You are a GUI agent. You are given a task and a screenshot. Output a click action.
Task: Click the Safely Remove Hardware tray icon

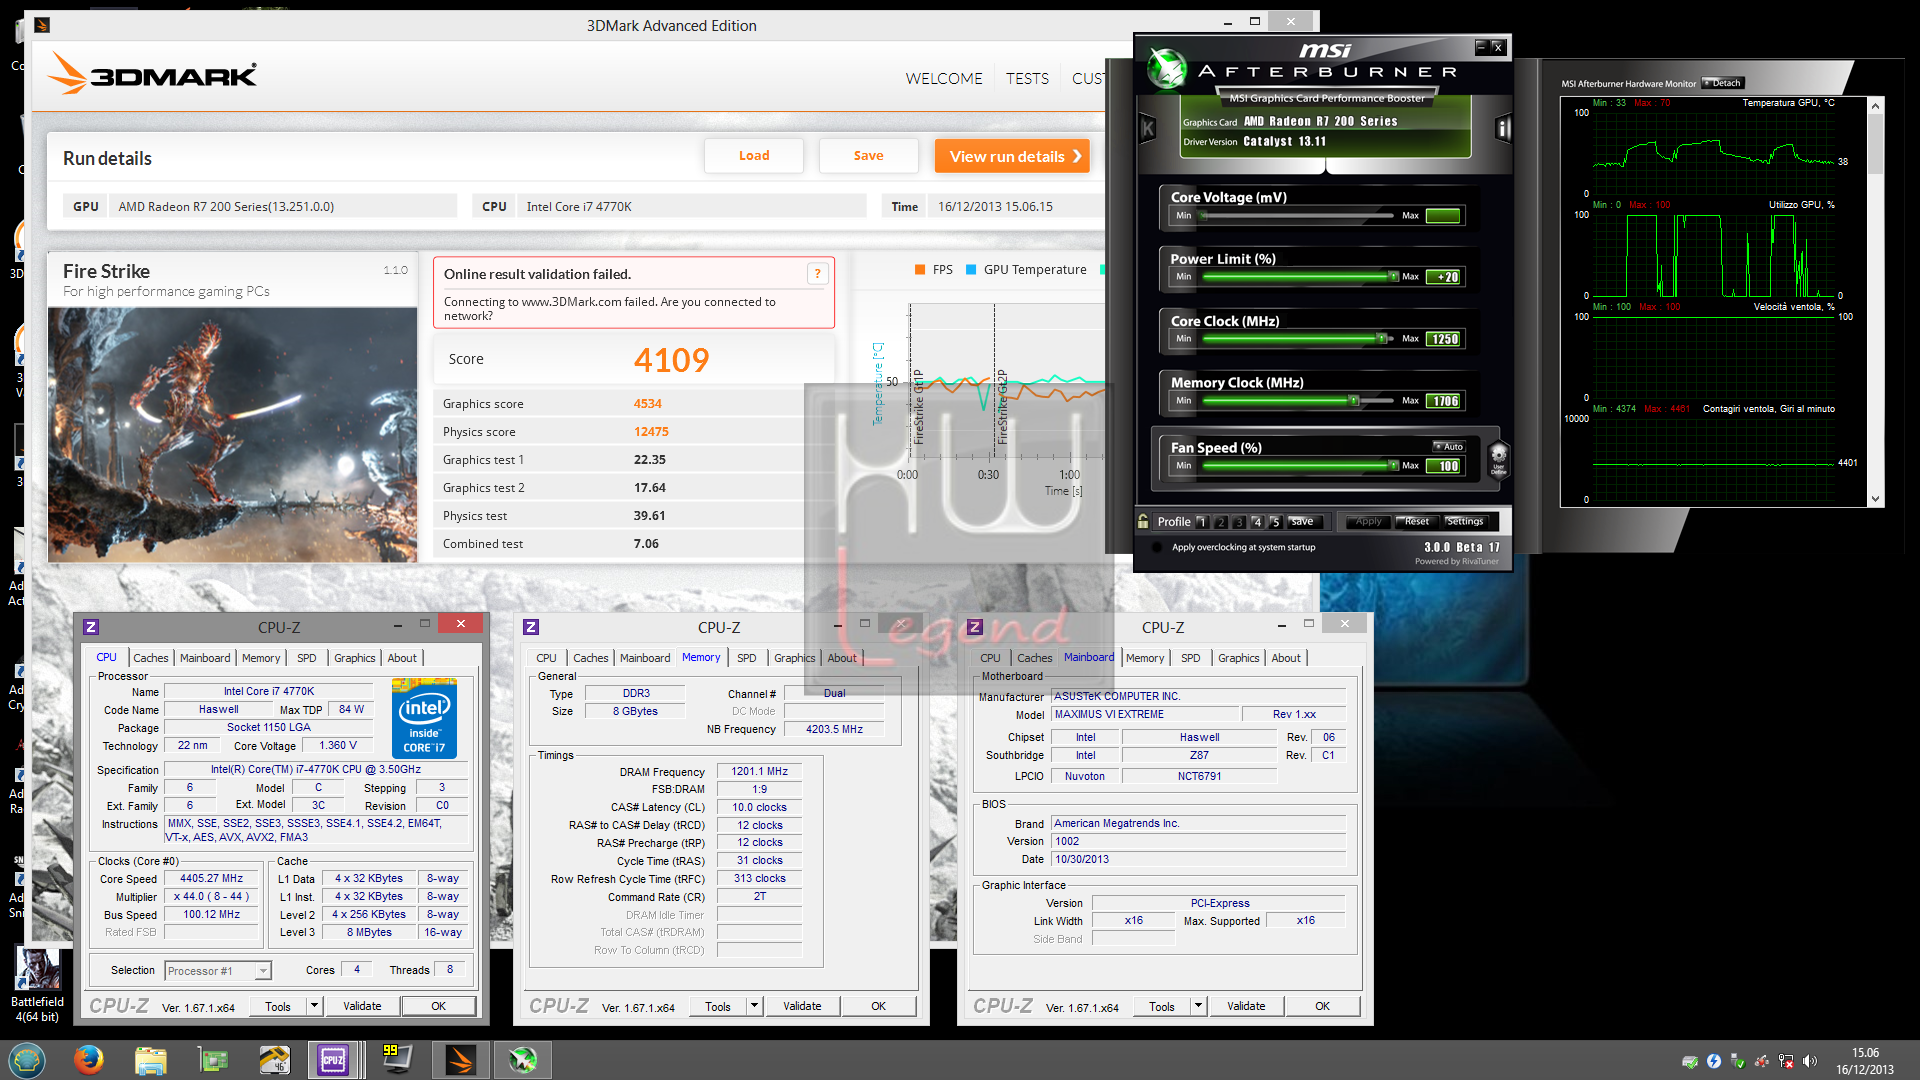pyautogui.click(x=1738, y=1061)
